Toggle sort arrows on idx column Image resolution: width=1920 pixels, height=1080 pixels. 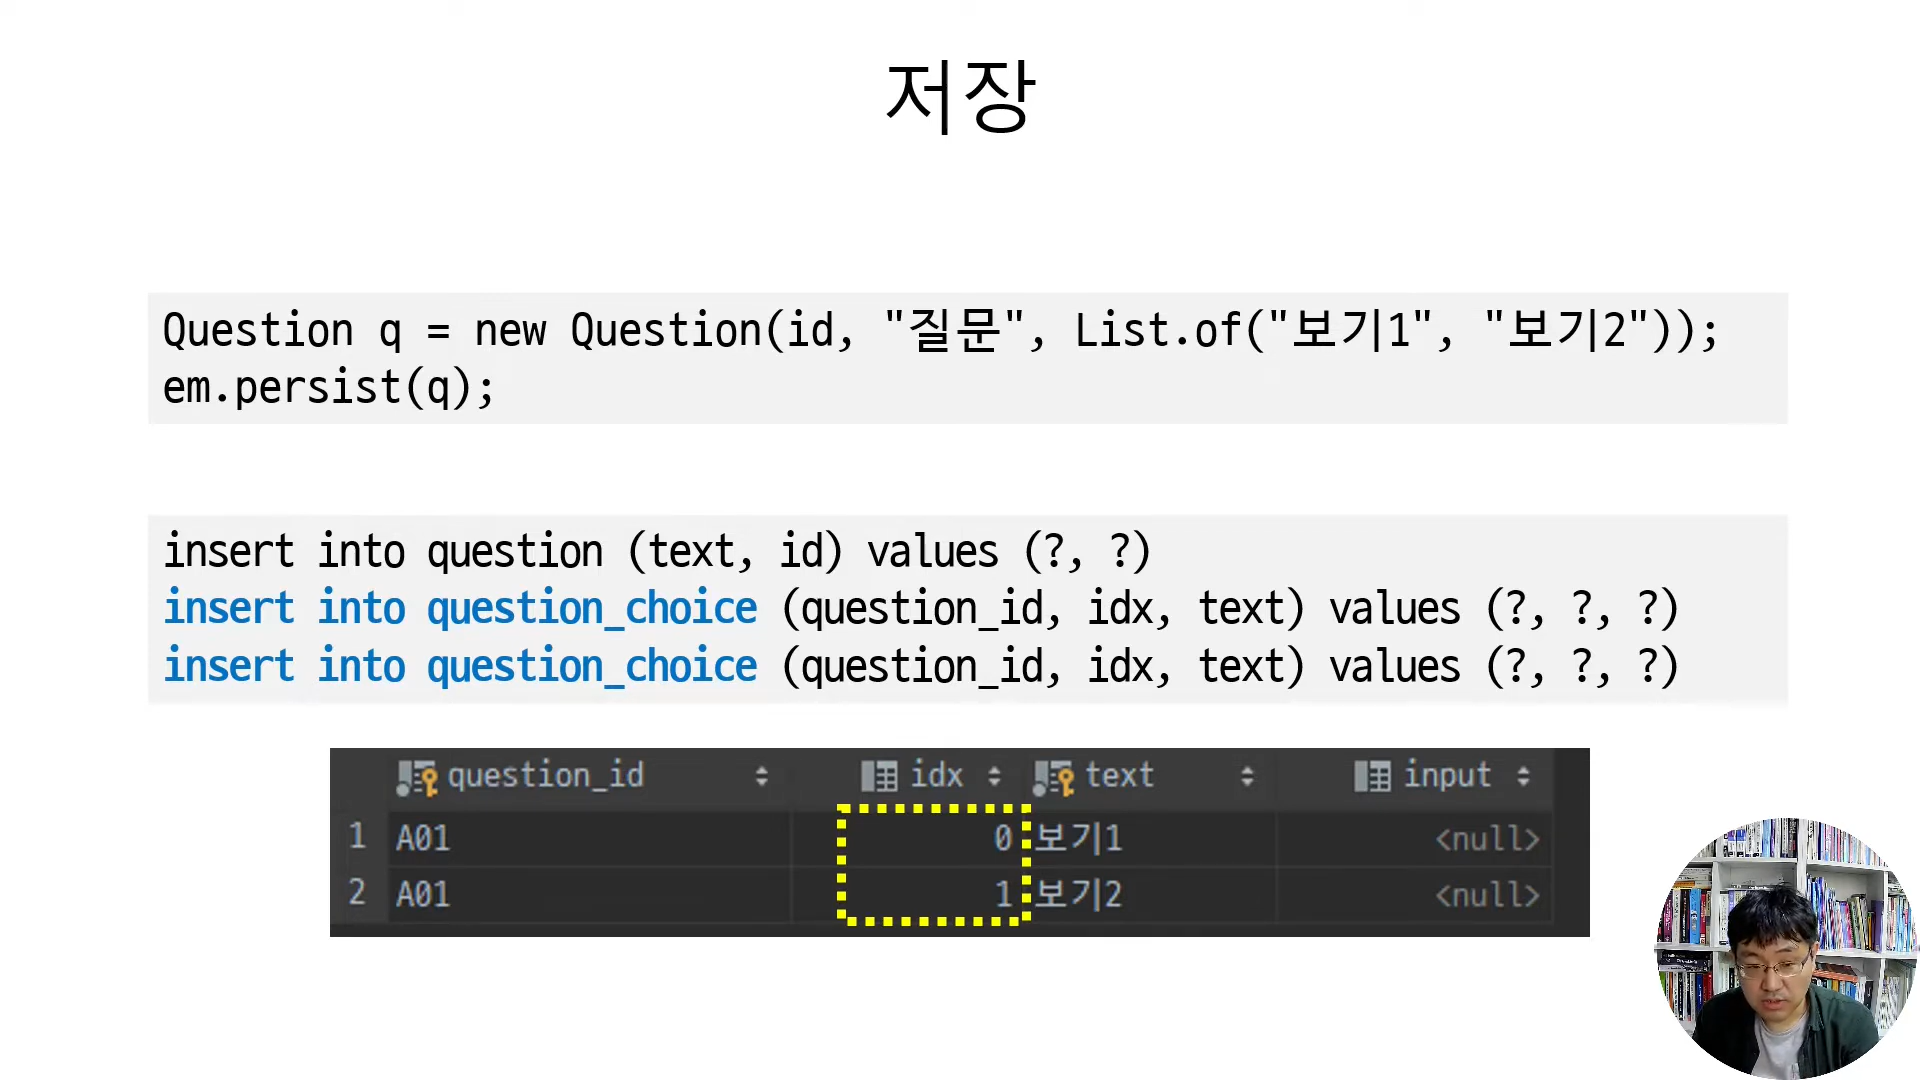[994, 777]
